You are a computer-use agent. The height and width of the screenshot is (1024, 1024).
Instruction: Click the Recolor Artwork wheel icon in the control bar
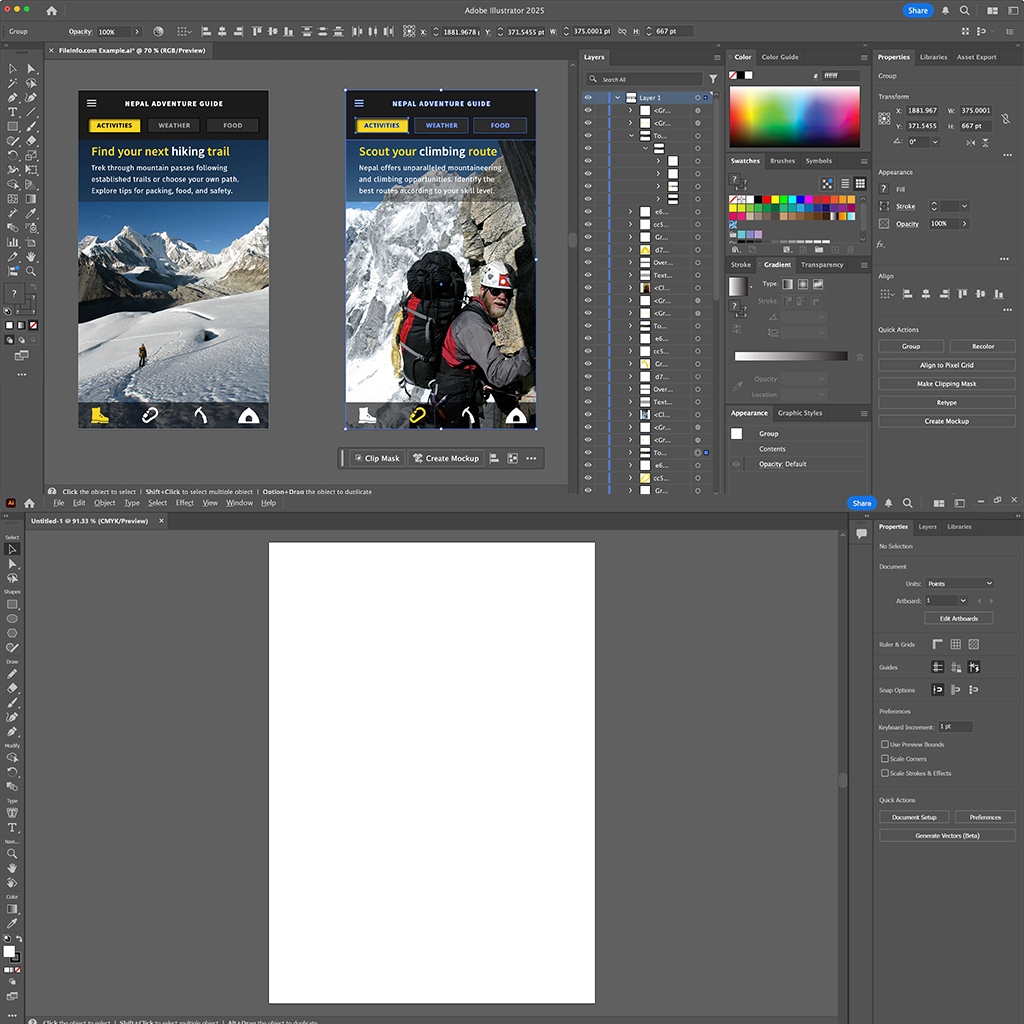point(158,31)
